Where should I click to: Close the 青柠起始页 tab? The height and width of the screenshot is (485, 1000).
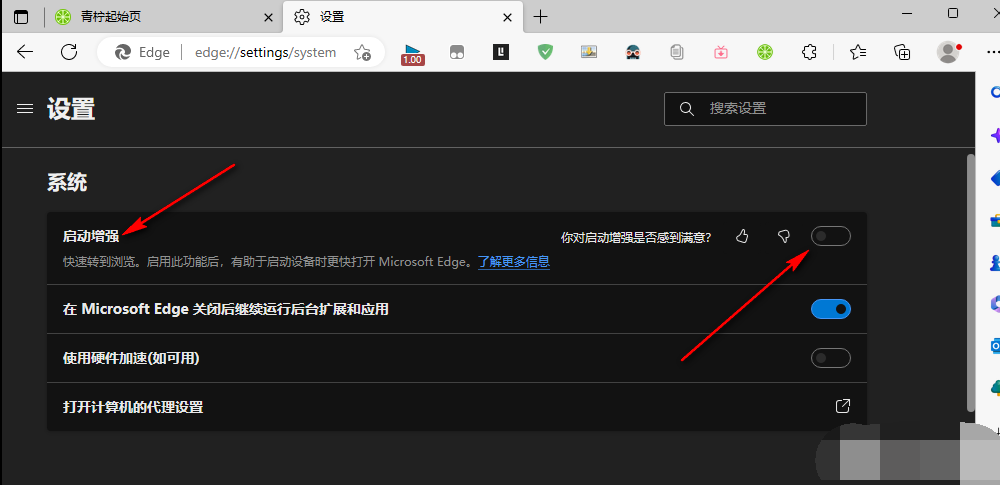coord(269,17)
